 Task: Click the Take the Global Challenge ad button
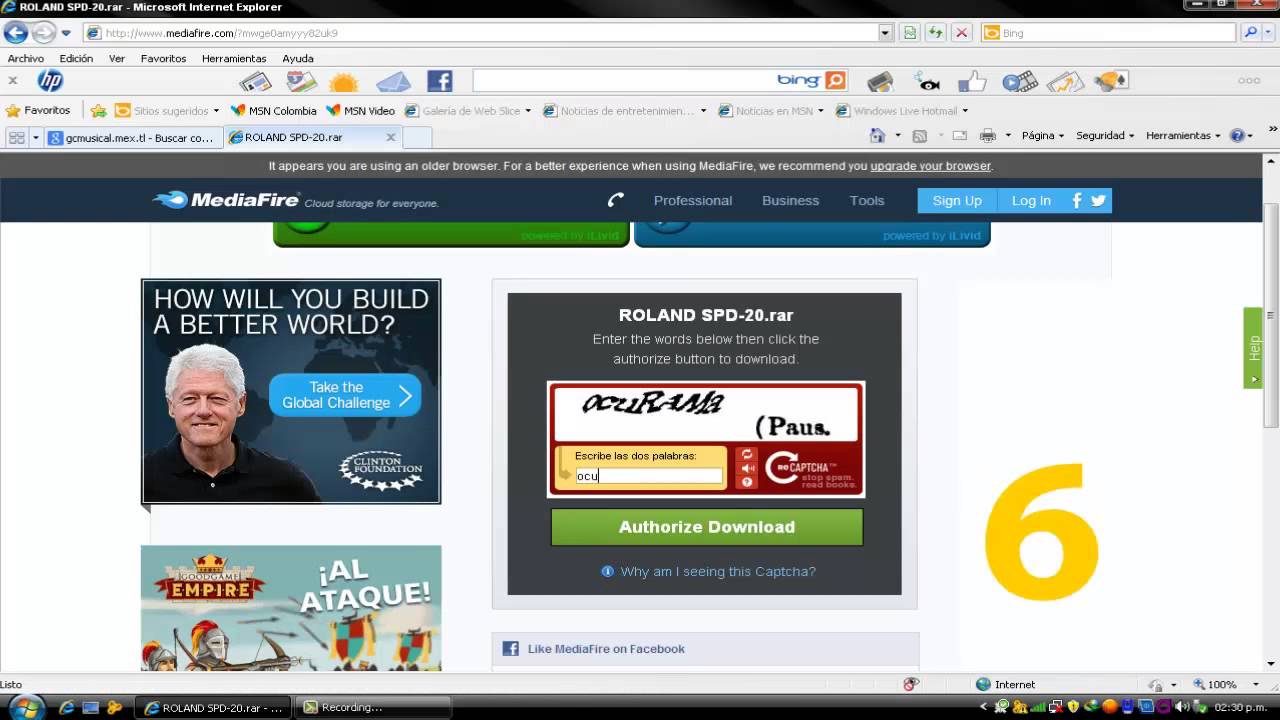tap(345, 395)
